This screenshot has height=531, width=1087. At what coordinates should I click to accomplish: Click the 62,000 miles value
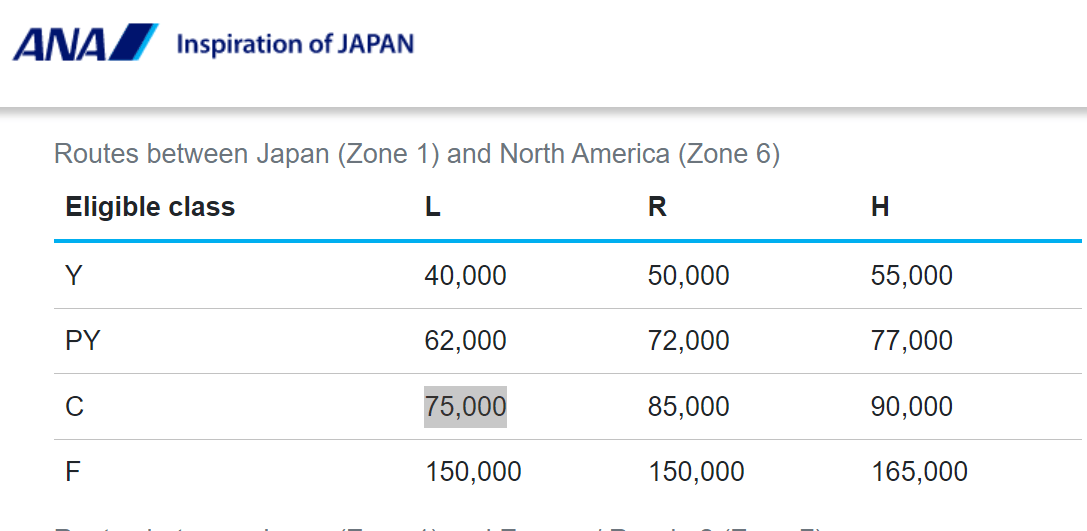pyautogui.click(x=465, y=341)
